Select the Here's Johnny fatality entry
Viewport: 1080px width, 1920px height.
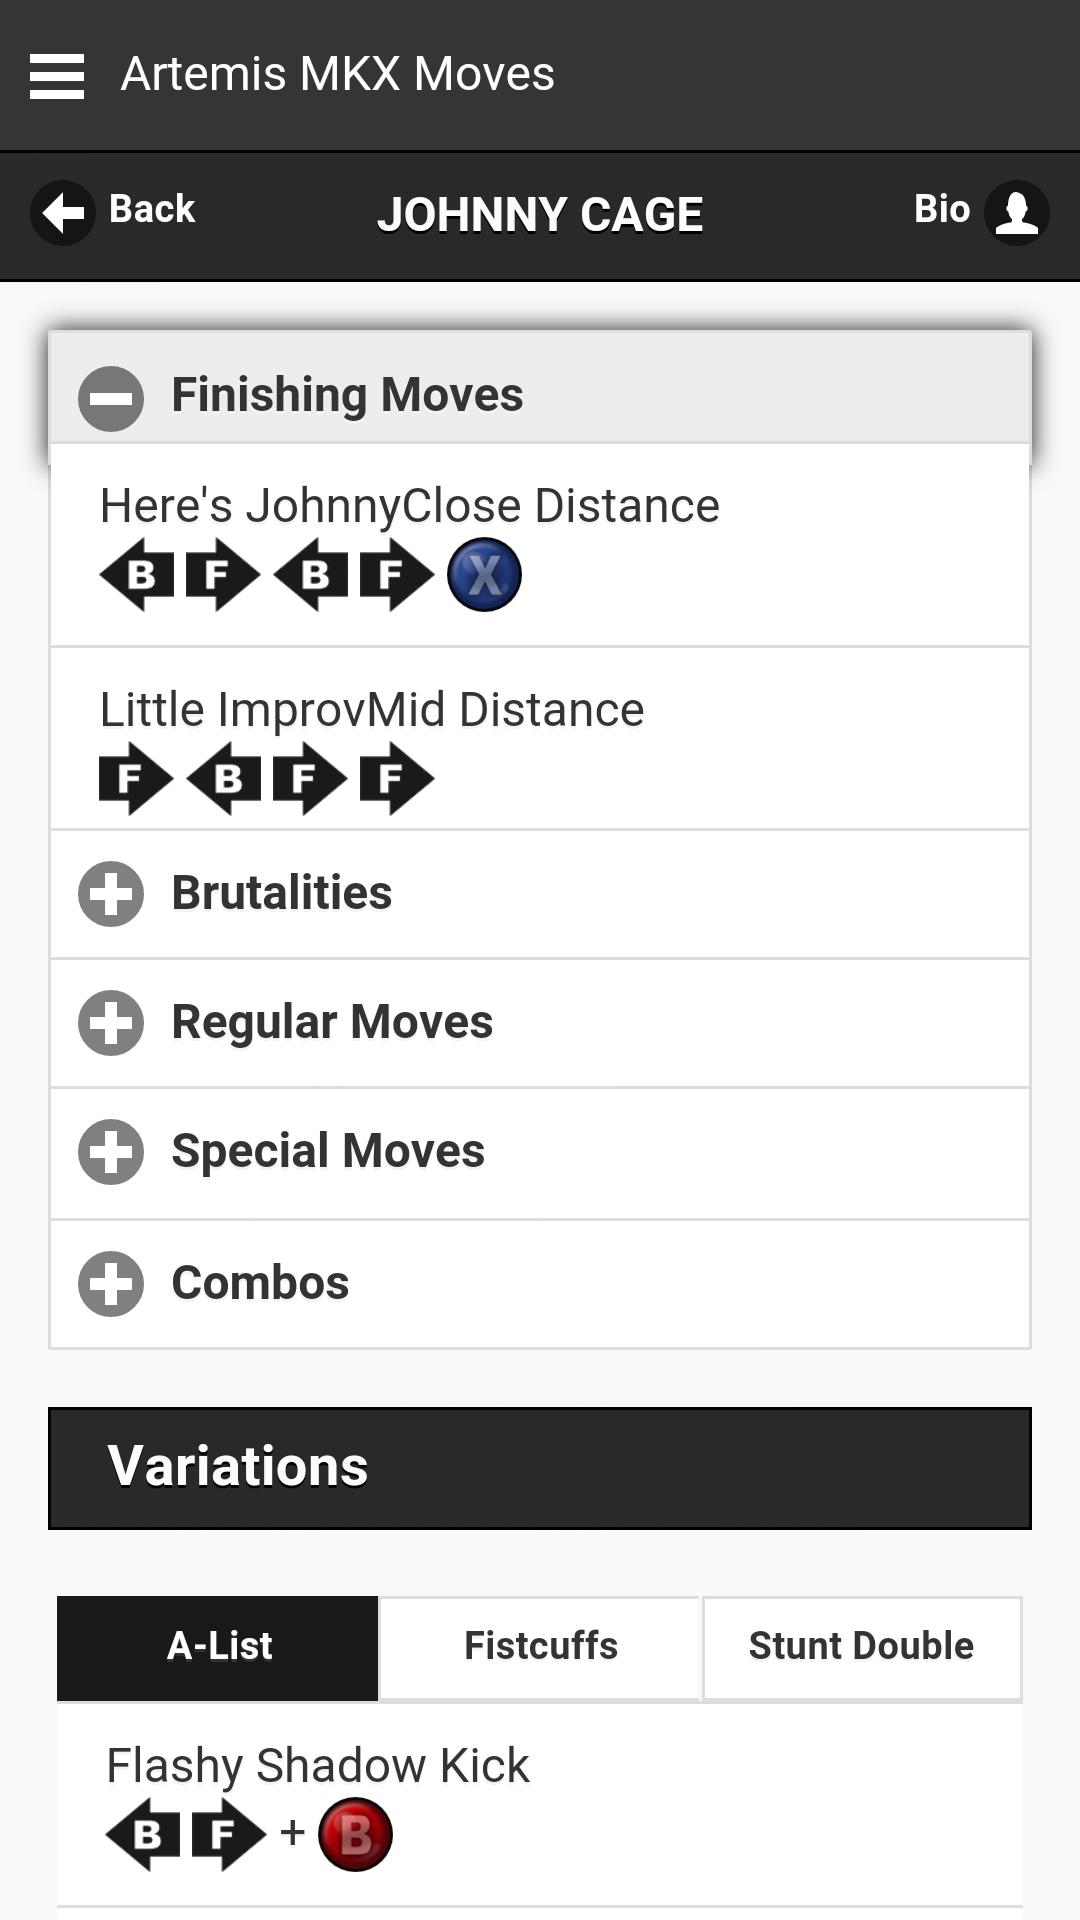point(409,506)
